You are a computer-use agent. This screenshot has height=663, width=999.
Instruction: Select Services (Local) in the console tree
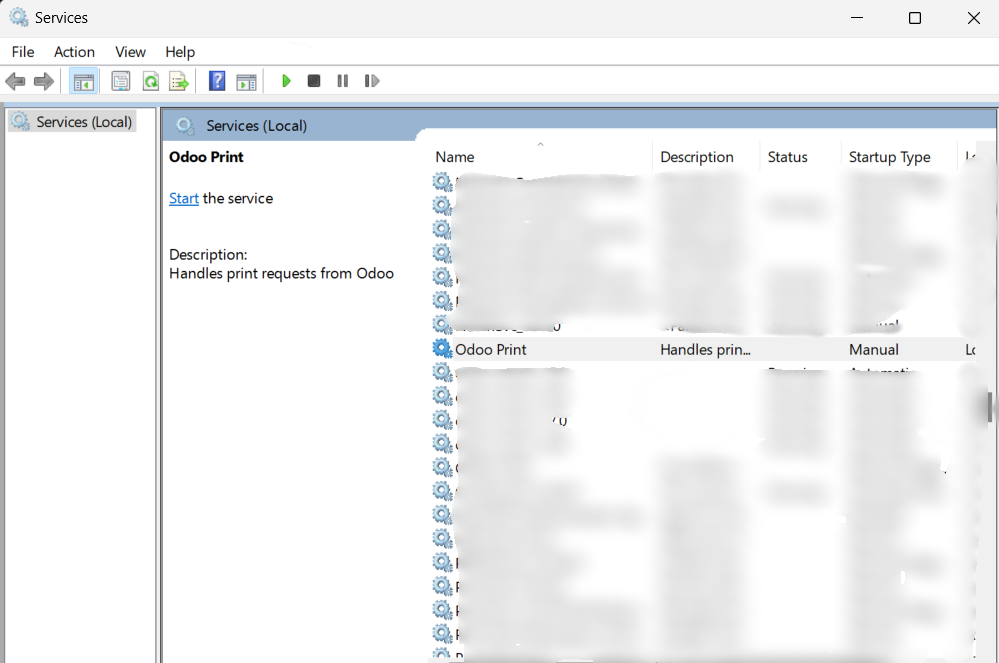(84, 122)
